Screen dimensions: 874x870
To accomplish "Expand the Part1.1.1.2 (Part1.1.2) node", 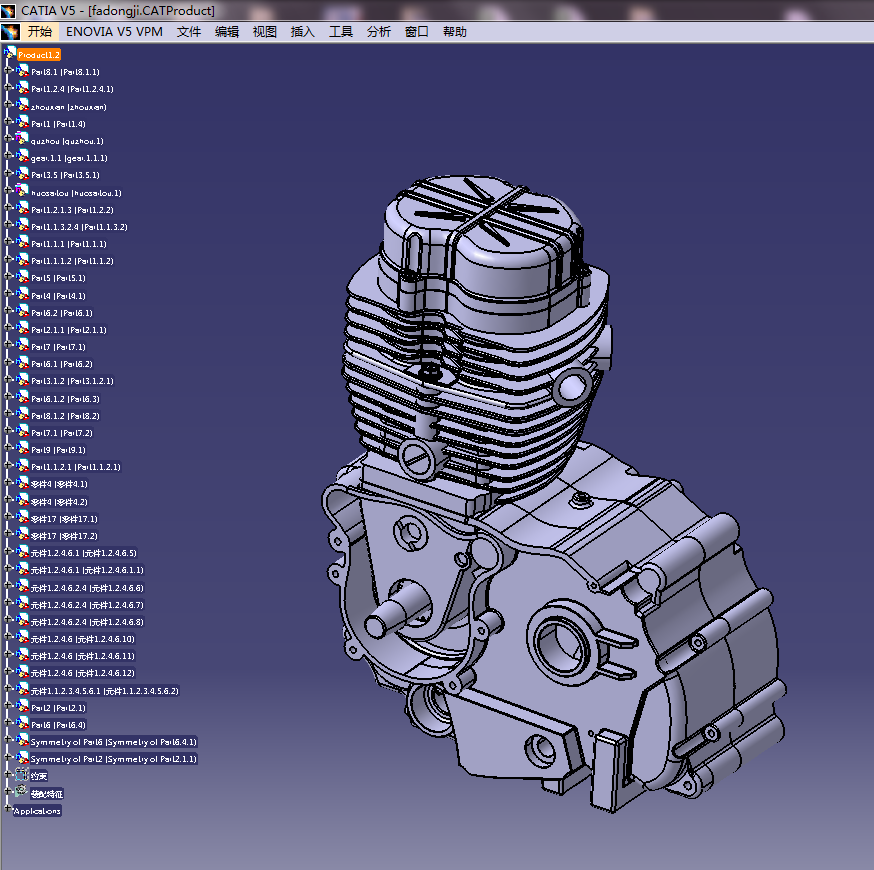I will [8, 259].
